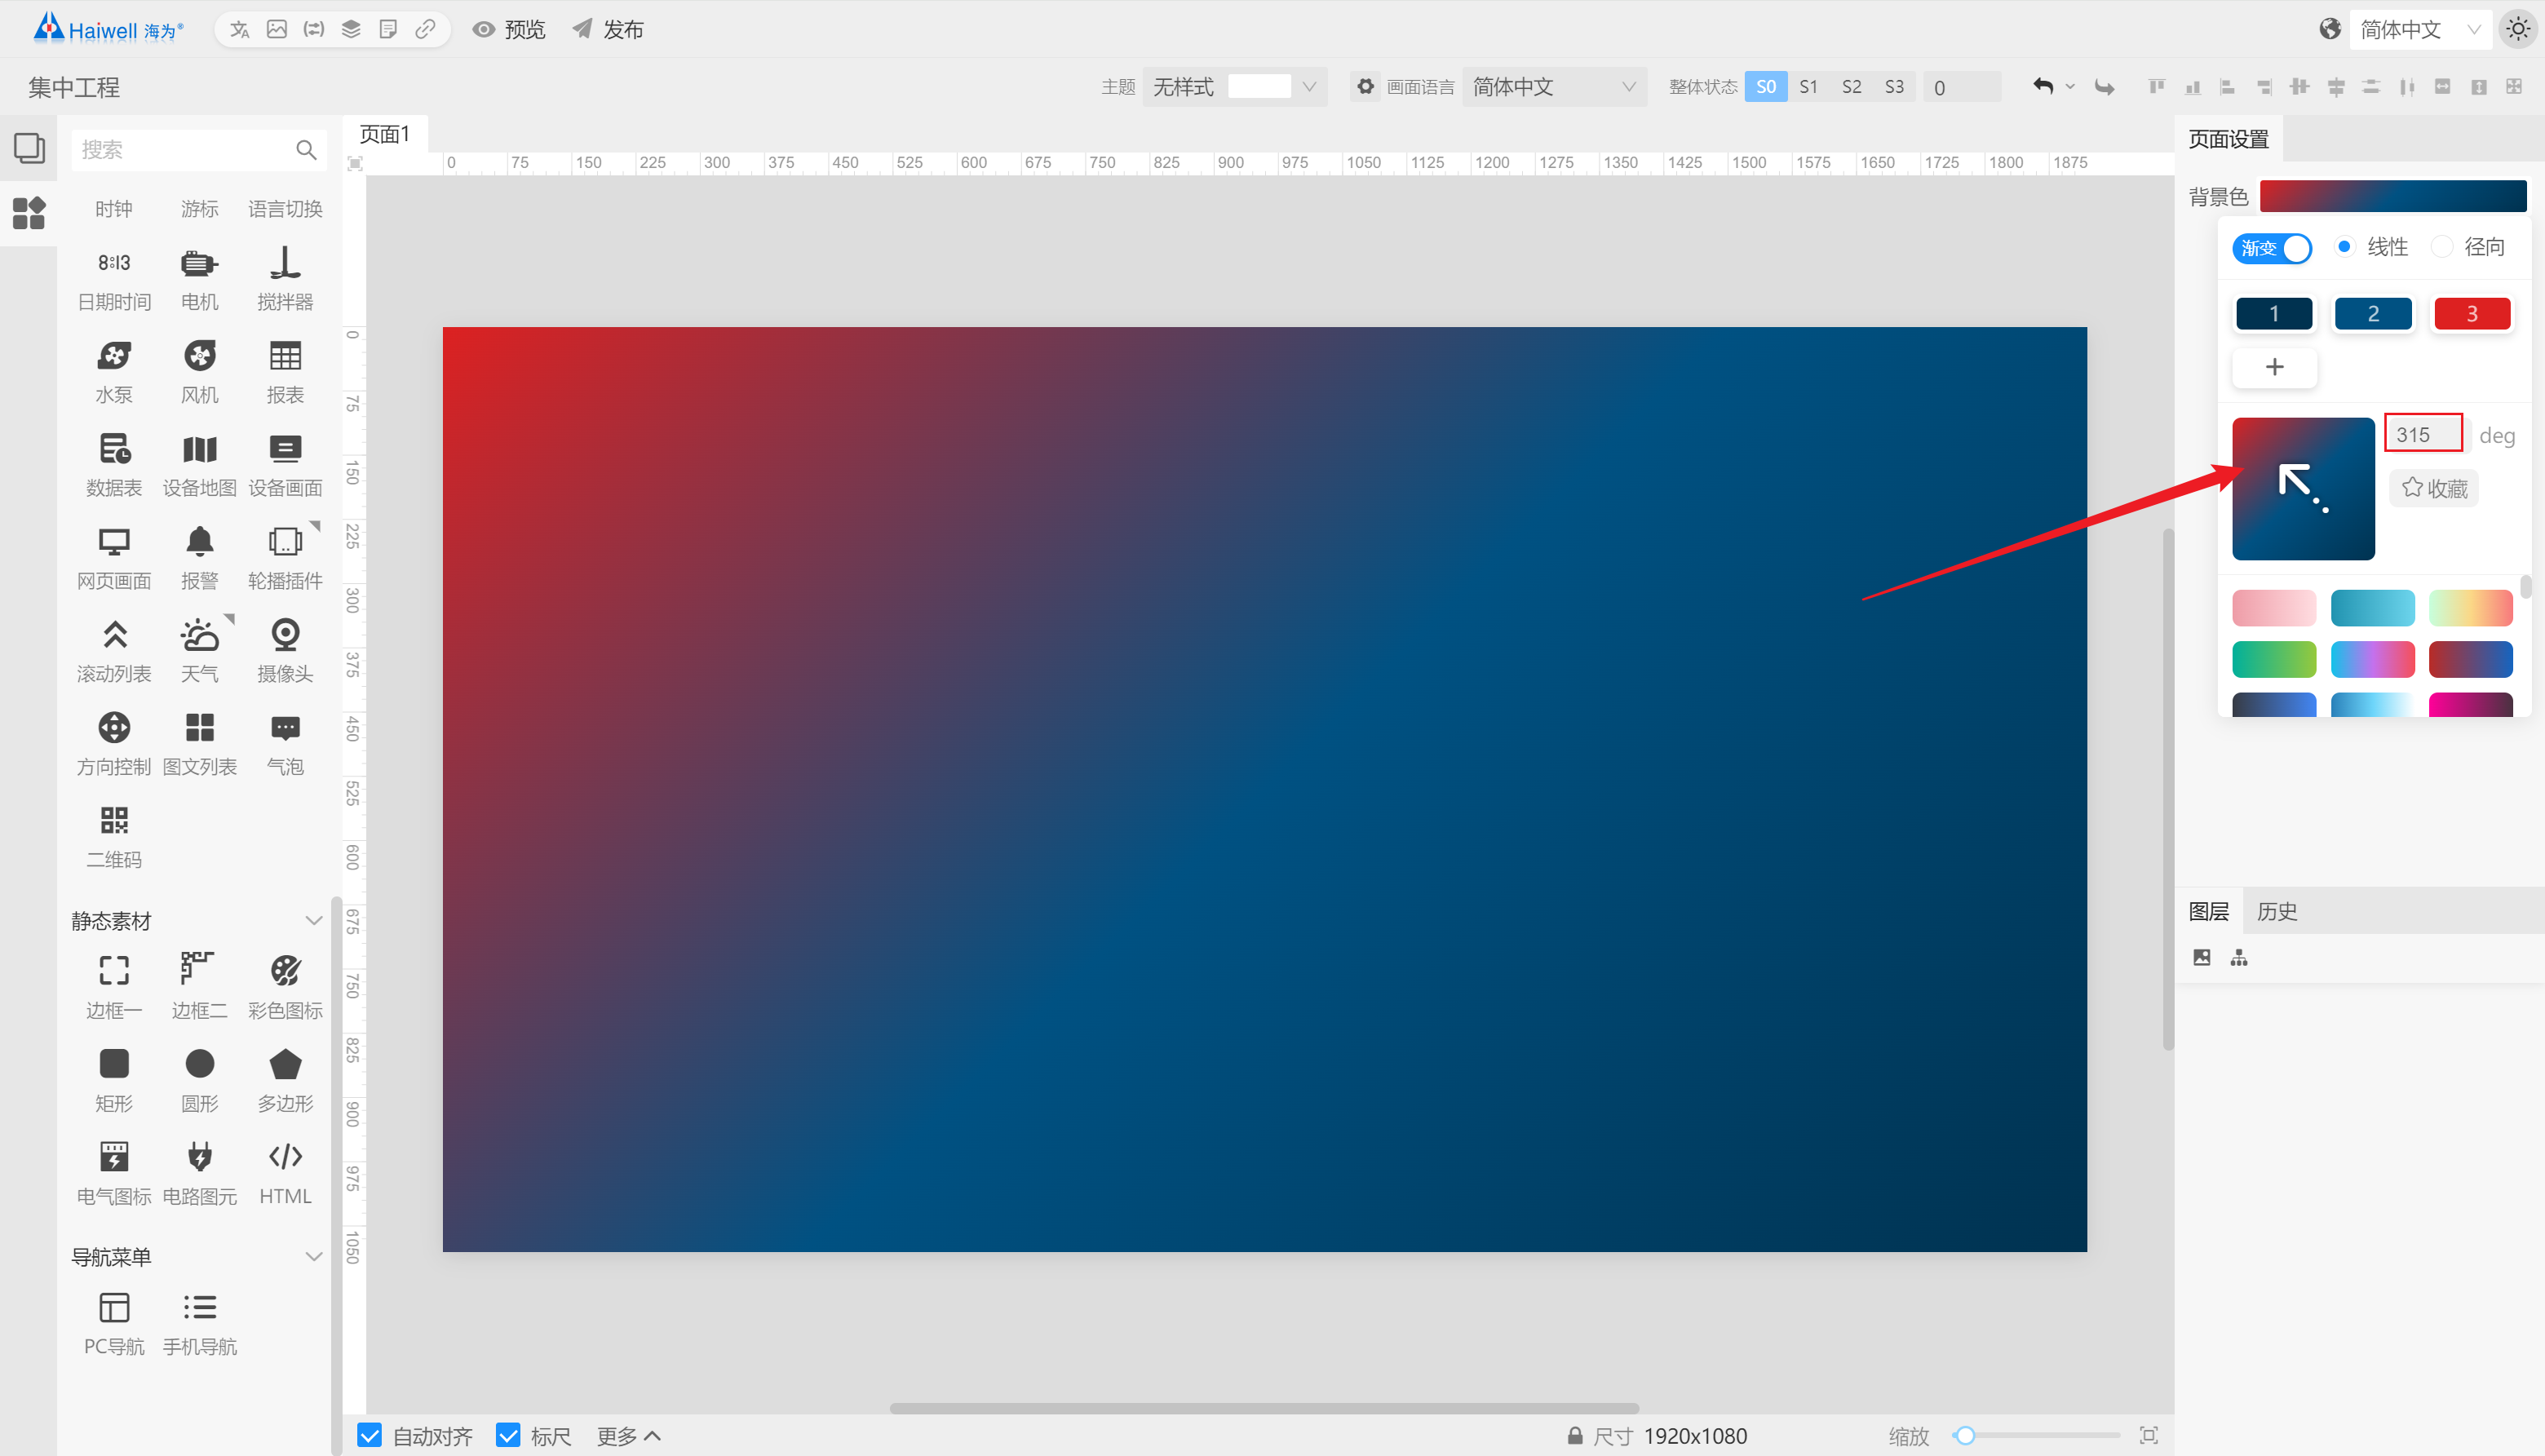Click the redo arrow icon

coord(2104,87)
